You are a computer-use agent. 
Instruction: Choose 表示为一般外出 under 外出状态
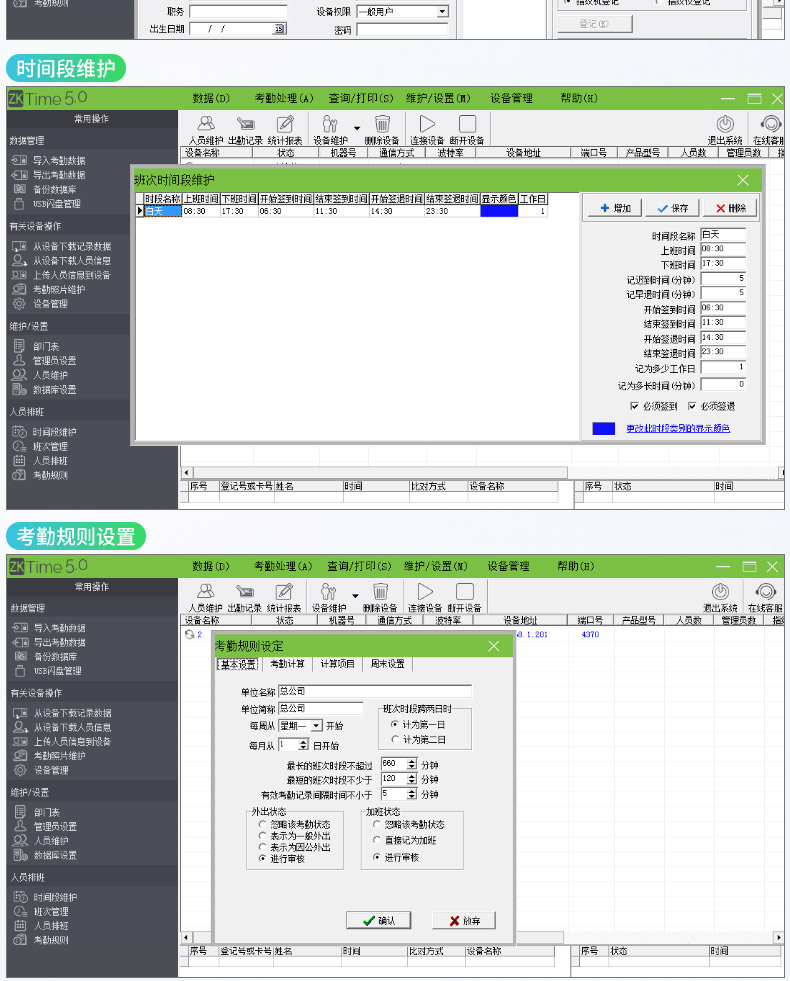[x=262, y=835]
